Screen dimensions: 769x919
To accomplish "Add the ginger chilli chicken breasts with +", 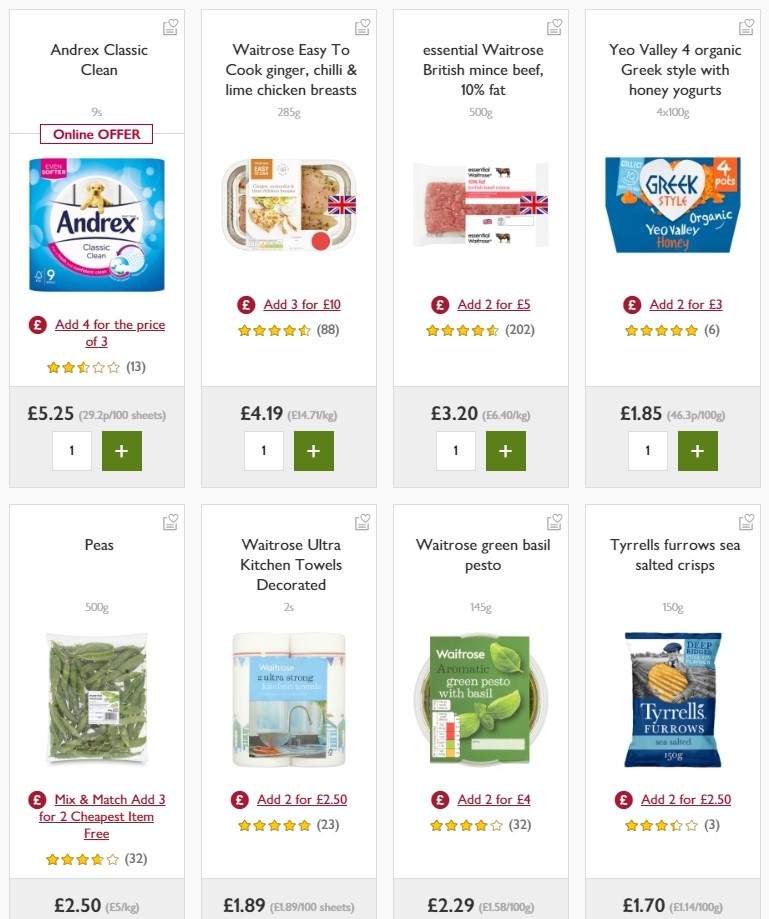I will point(313,451).
